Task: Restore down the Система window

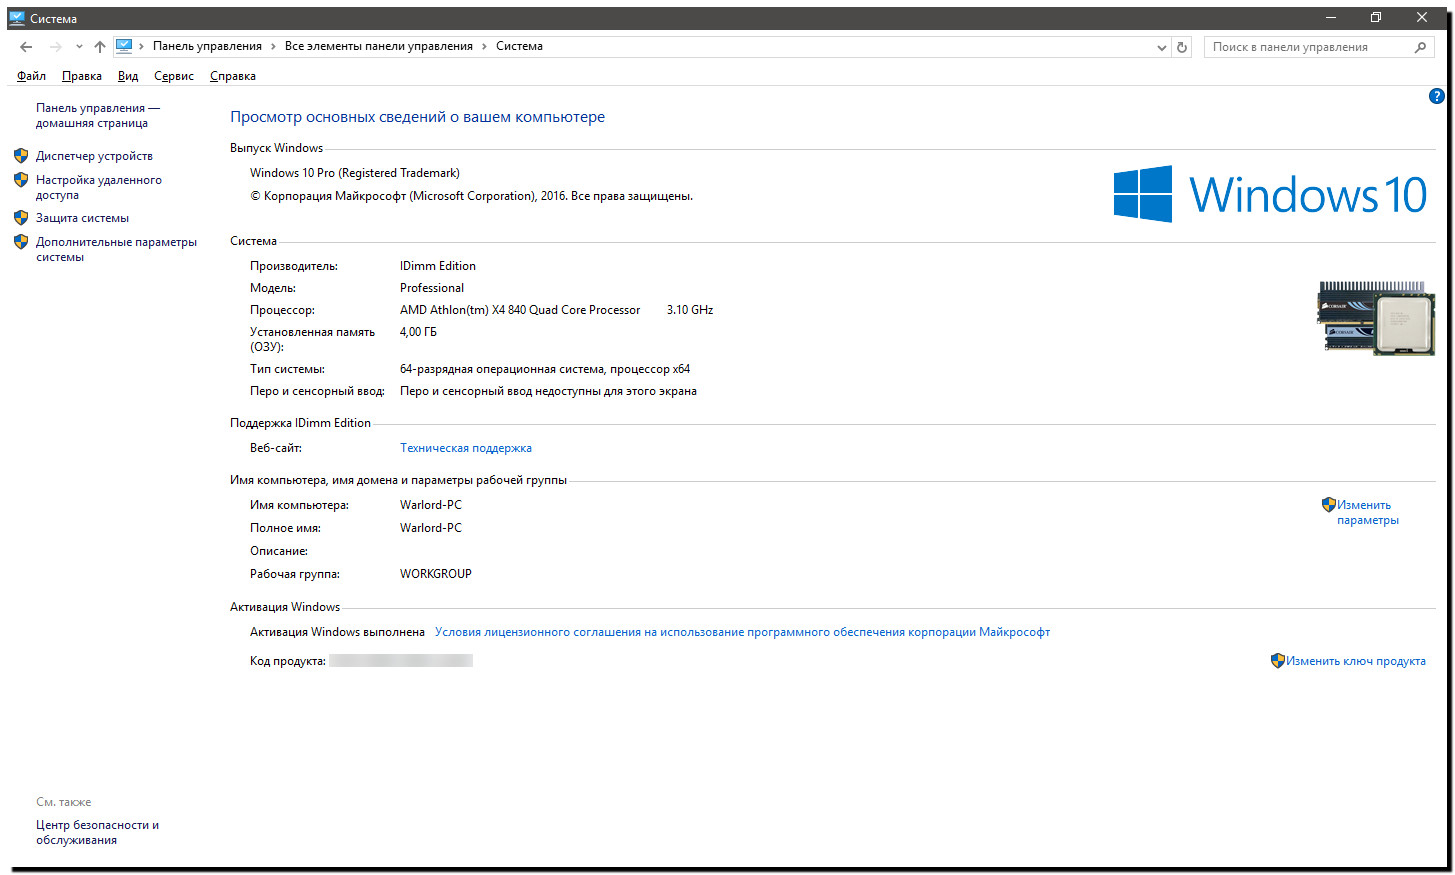Action: click(x=1376, y=18)
